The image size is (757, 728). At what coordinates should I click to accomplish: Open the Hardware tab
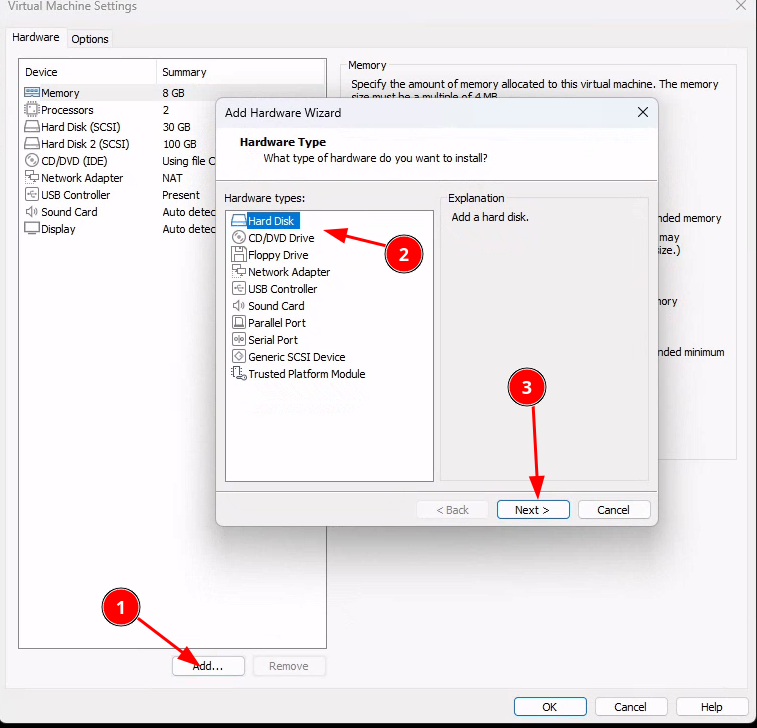36,38
